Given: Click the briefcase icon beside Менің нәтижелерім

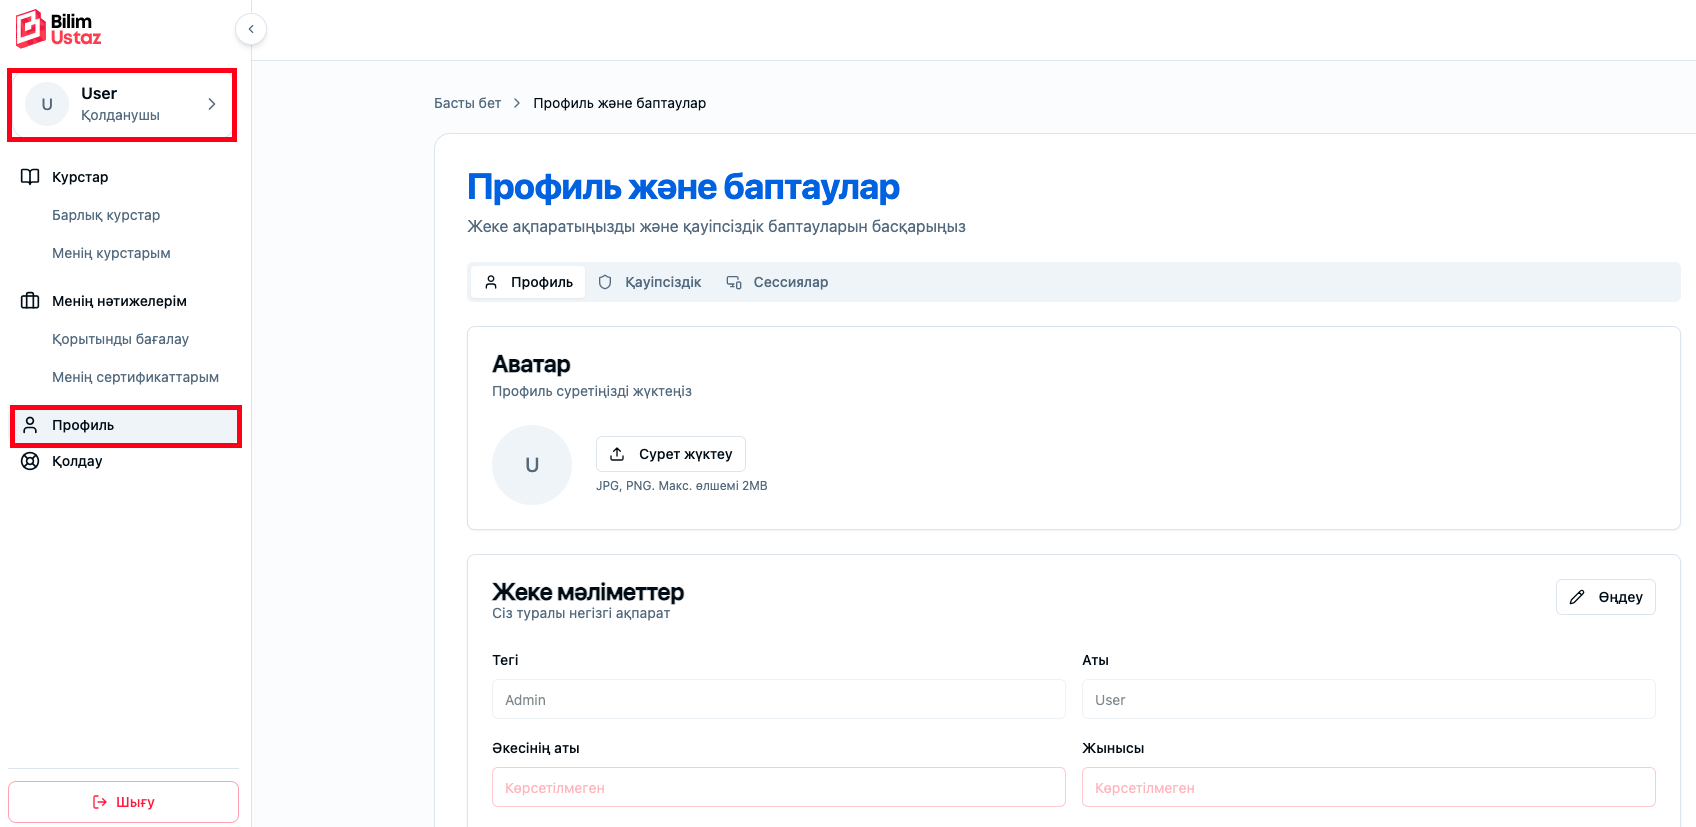Looking at the screenshot, I should pos(30,301).
